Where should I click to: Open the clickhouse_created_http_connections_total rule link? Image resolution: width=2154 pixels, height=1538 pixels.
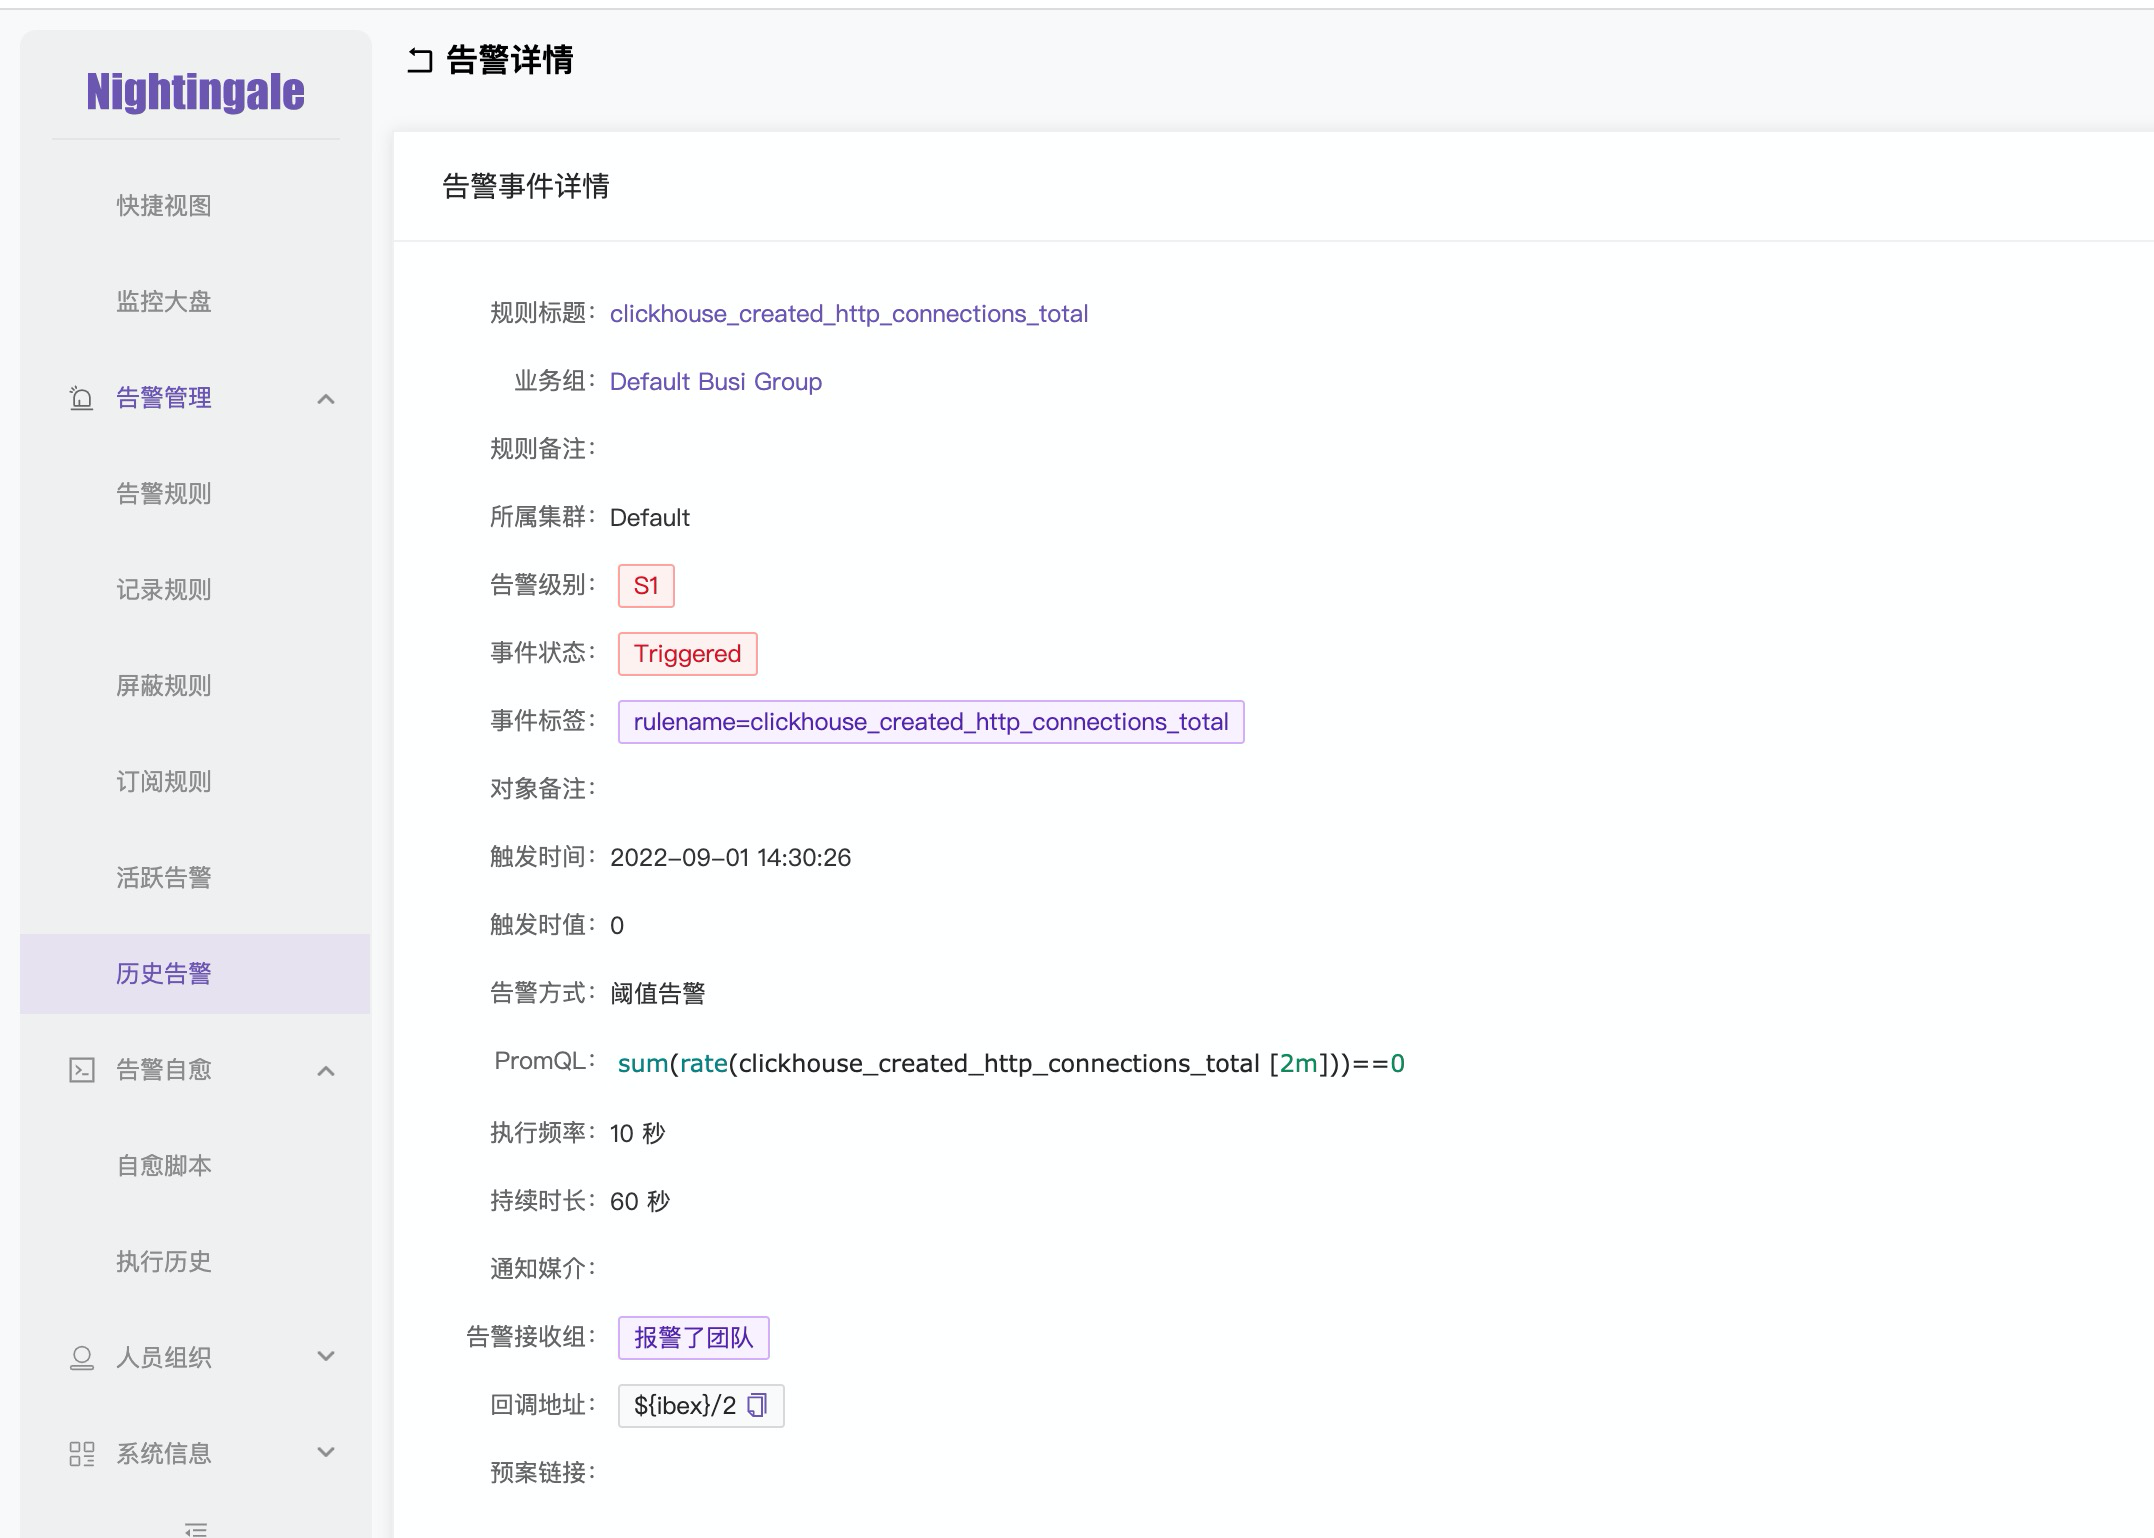click(x=849, y=313)
